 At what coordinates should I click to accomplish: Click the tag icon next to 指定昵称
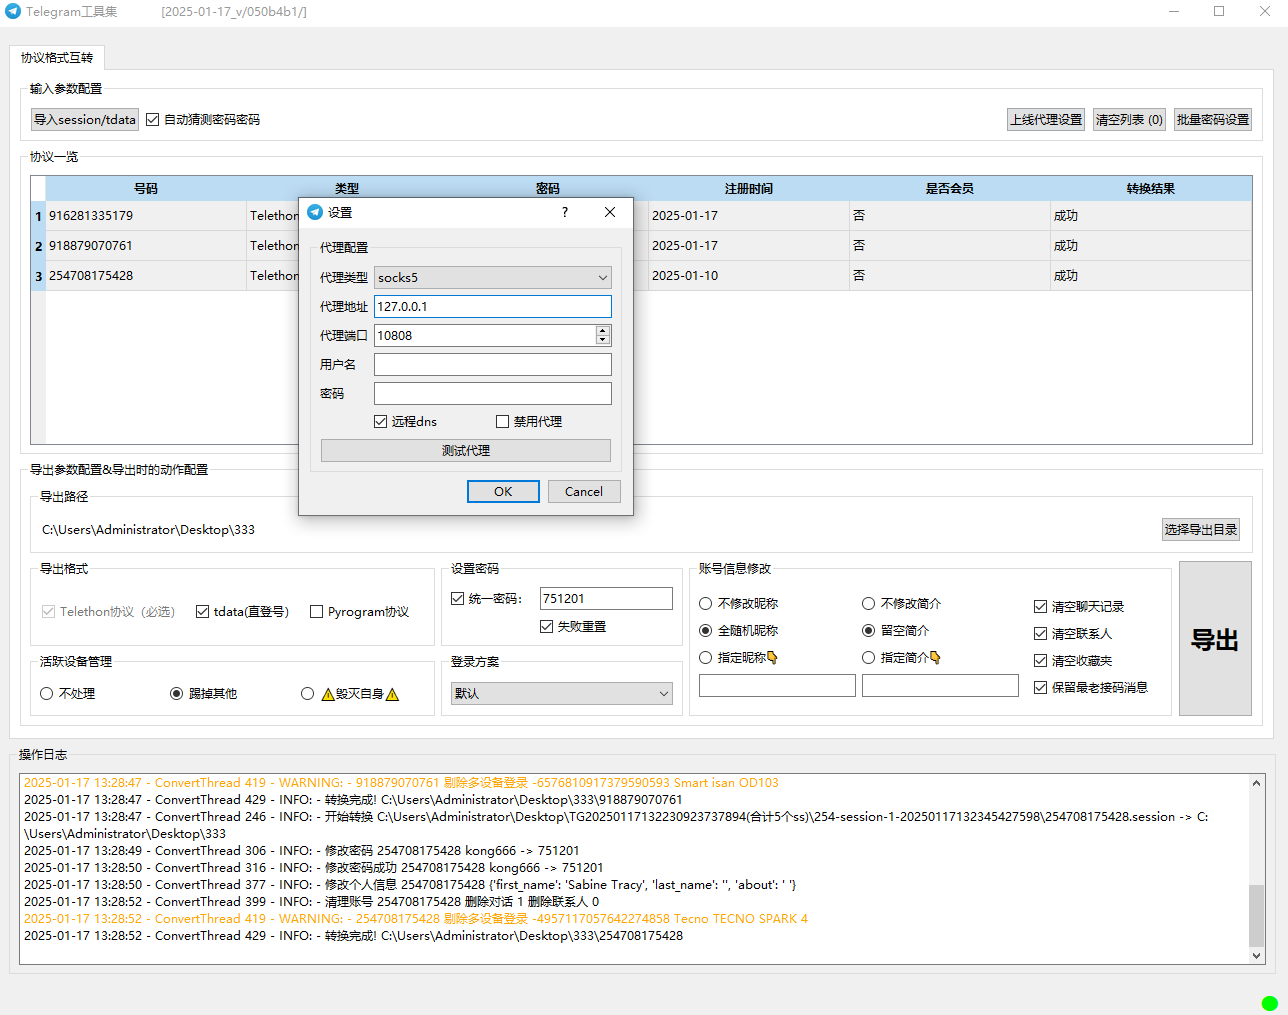point(771,658)
